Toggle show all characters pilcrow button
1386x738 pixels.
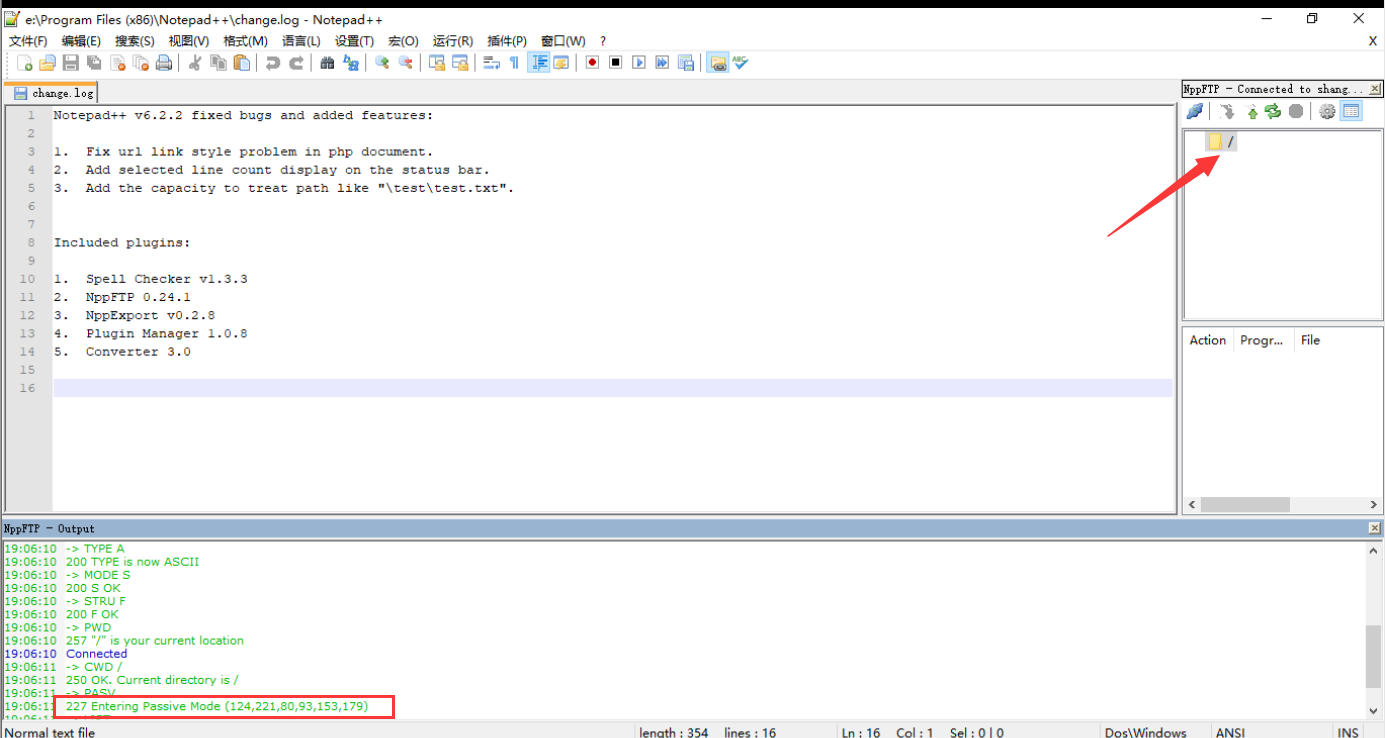coord(514,63)
